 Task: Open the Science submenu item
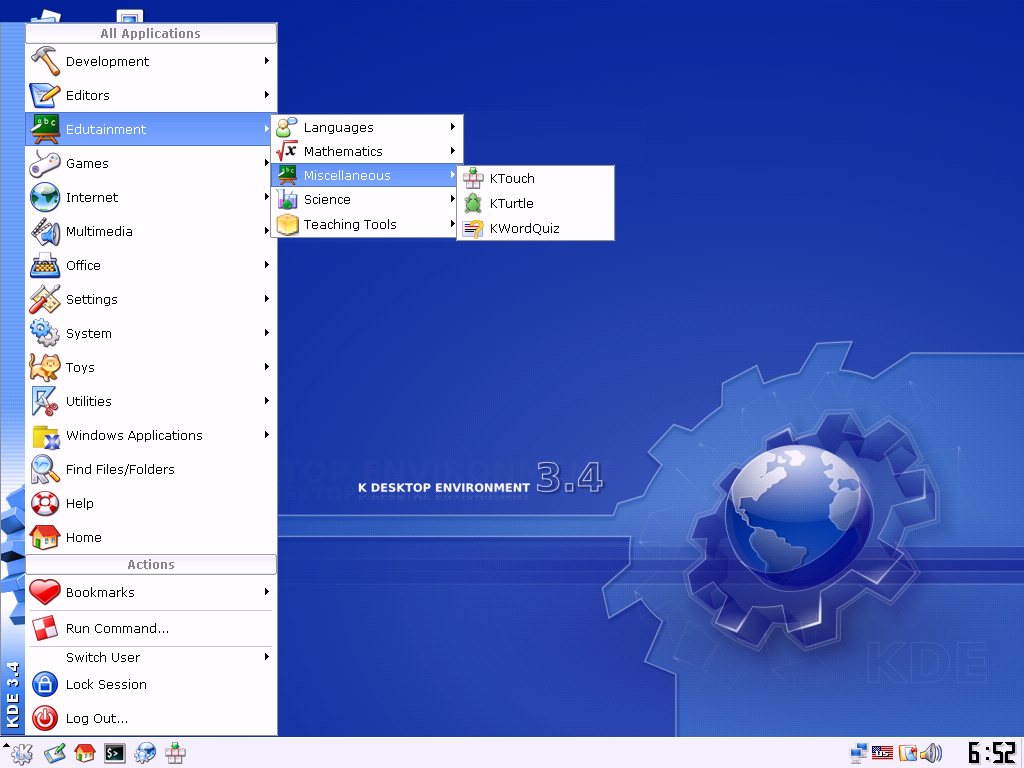click(x=366, y=199)
